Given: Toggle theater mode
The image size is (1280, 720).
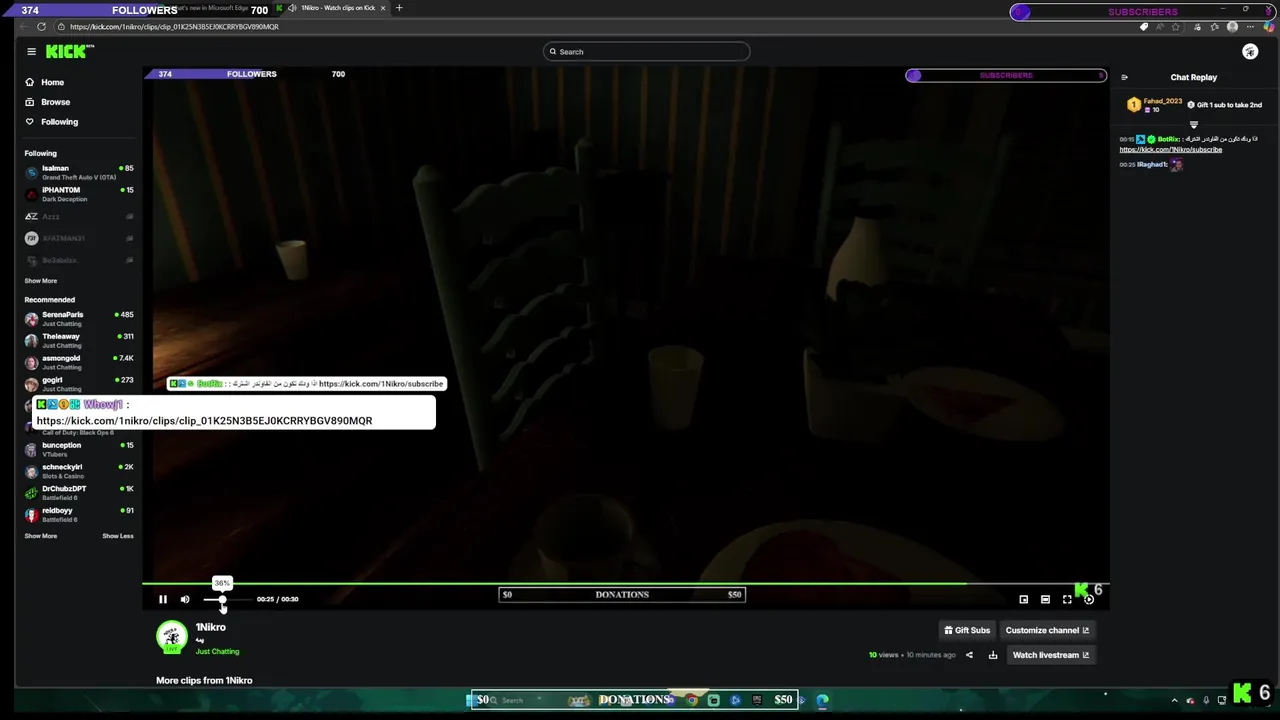Looking at the screenshot, I should 1045,599.
